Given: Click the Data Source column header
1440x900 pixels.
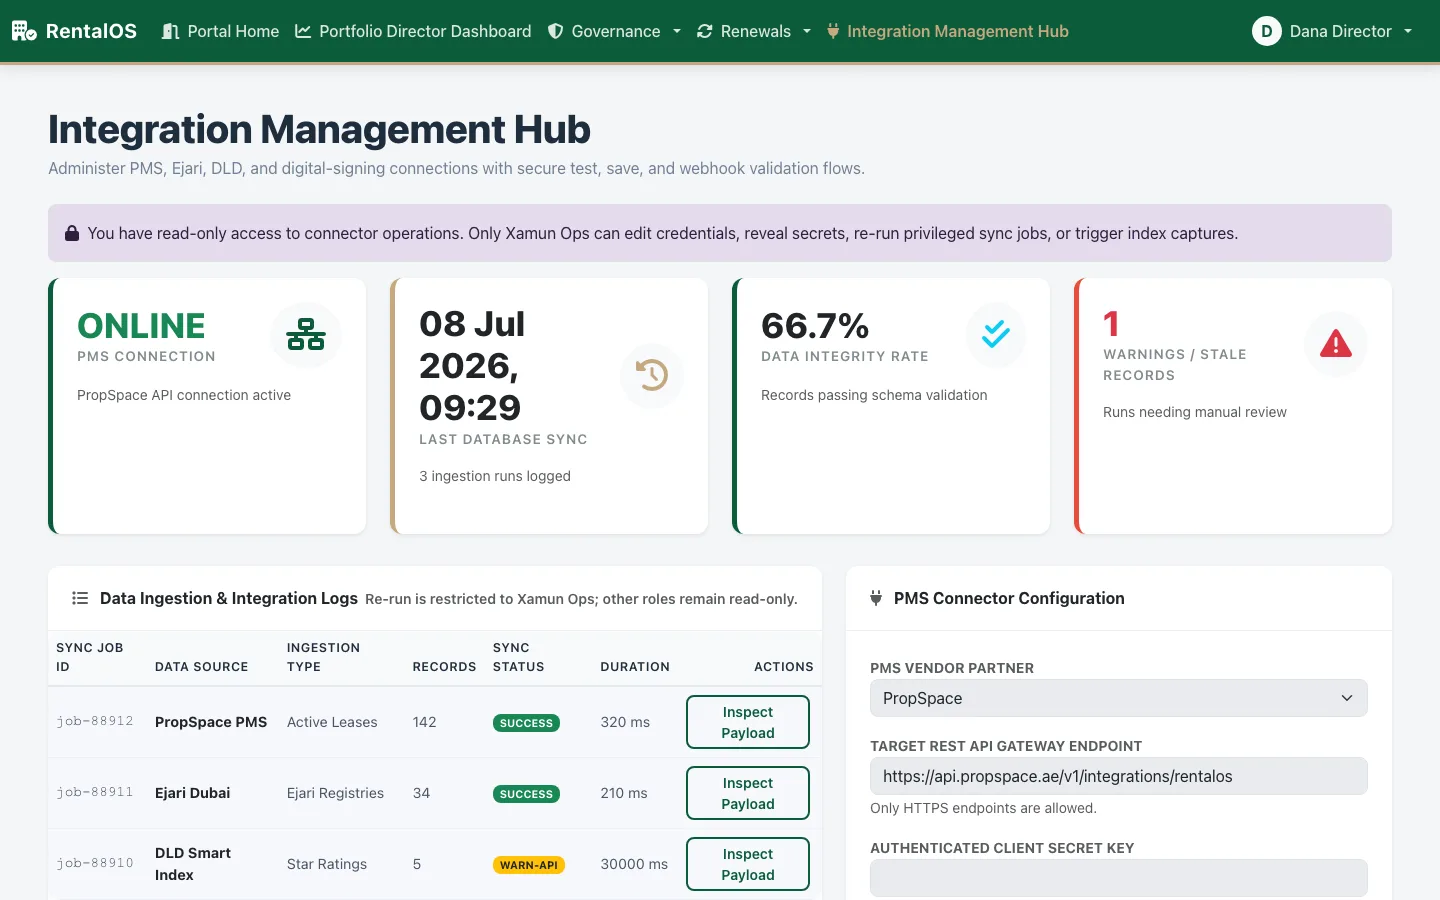Looking at the screenshot, I should point(201,667).
